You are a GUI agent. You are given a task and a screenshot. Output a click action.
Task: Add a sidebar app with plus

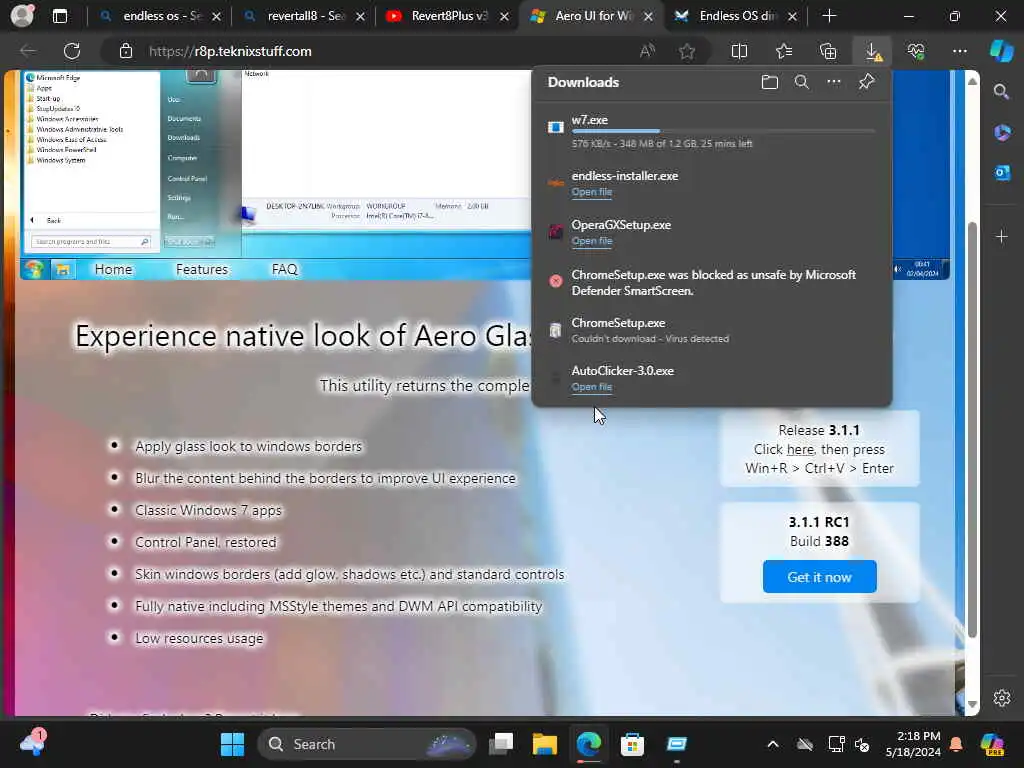tap(1002, 236)
